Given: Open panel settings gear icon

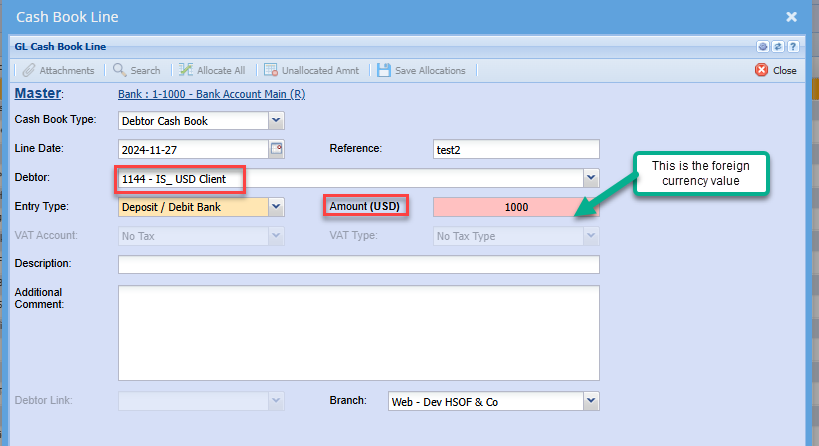Looking at the screenshot, I should pos(763,46).
